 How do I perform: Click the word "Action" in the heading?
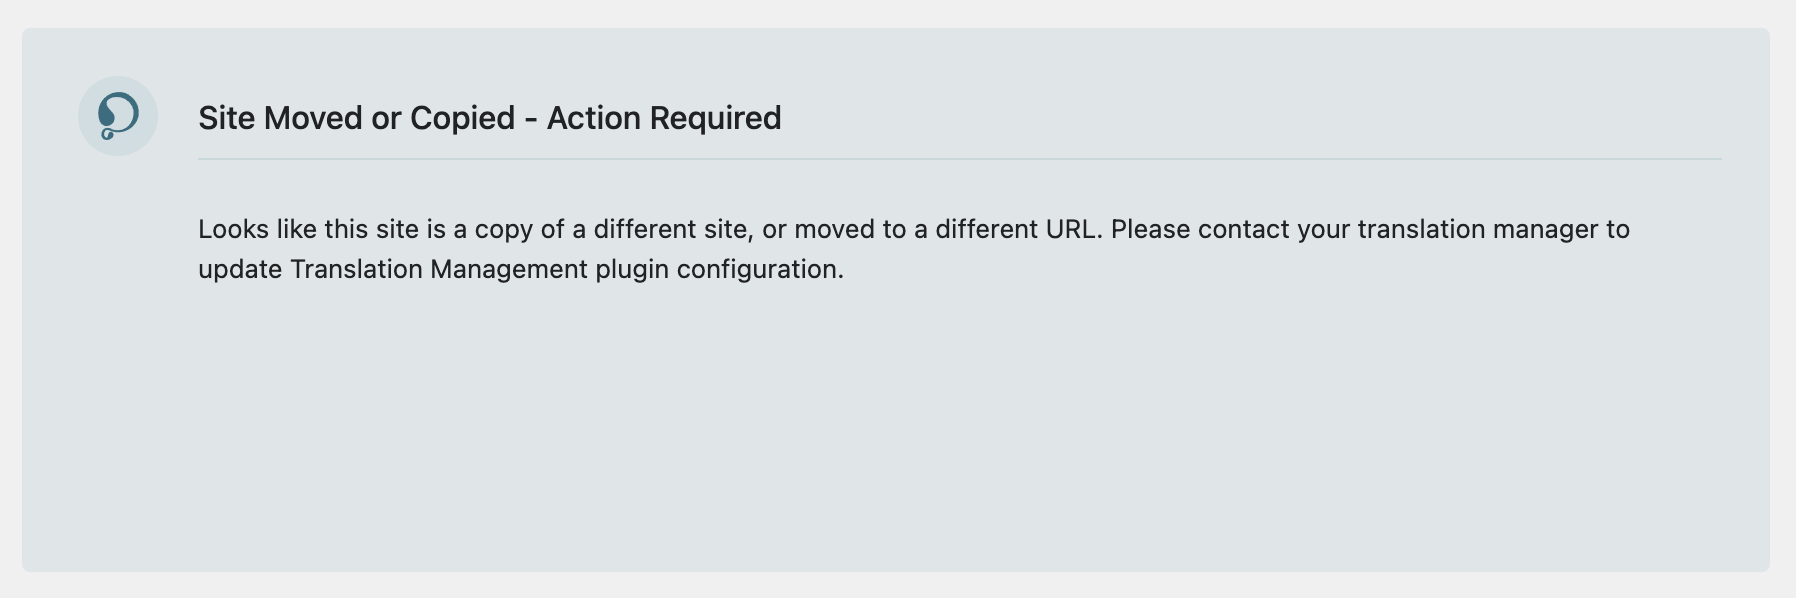click(594, 118)
